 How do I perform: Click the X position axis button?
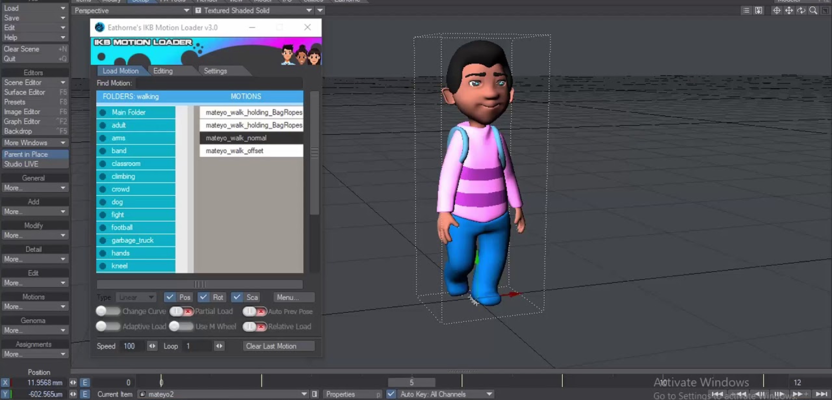point(6,383)
